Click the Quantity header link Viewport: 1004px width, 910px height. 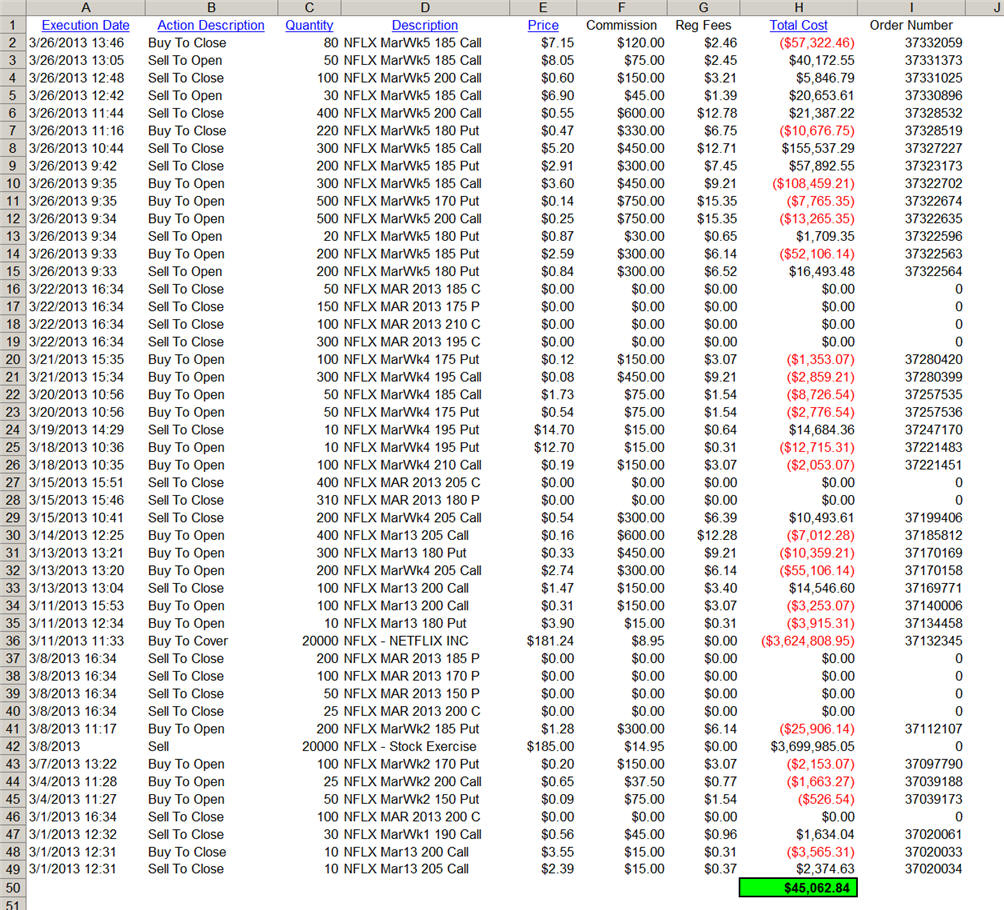pyautogui.click(x=309, y=25)
